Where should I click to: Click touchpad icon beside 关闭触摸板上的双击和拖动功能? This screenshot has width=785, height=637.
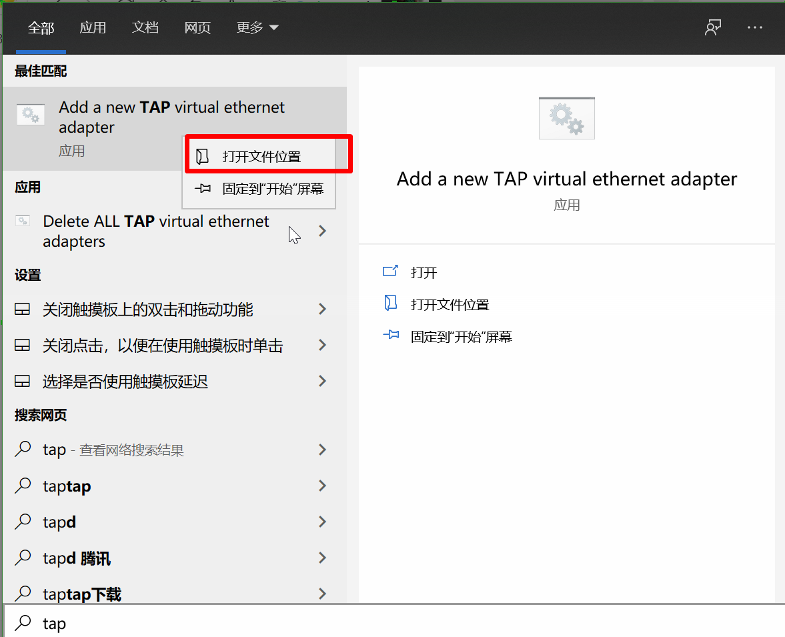click(23, 310)
